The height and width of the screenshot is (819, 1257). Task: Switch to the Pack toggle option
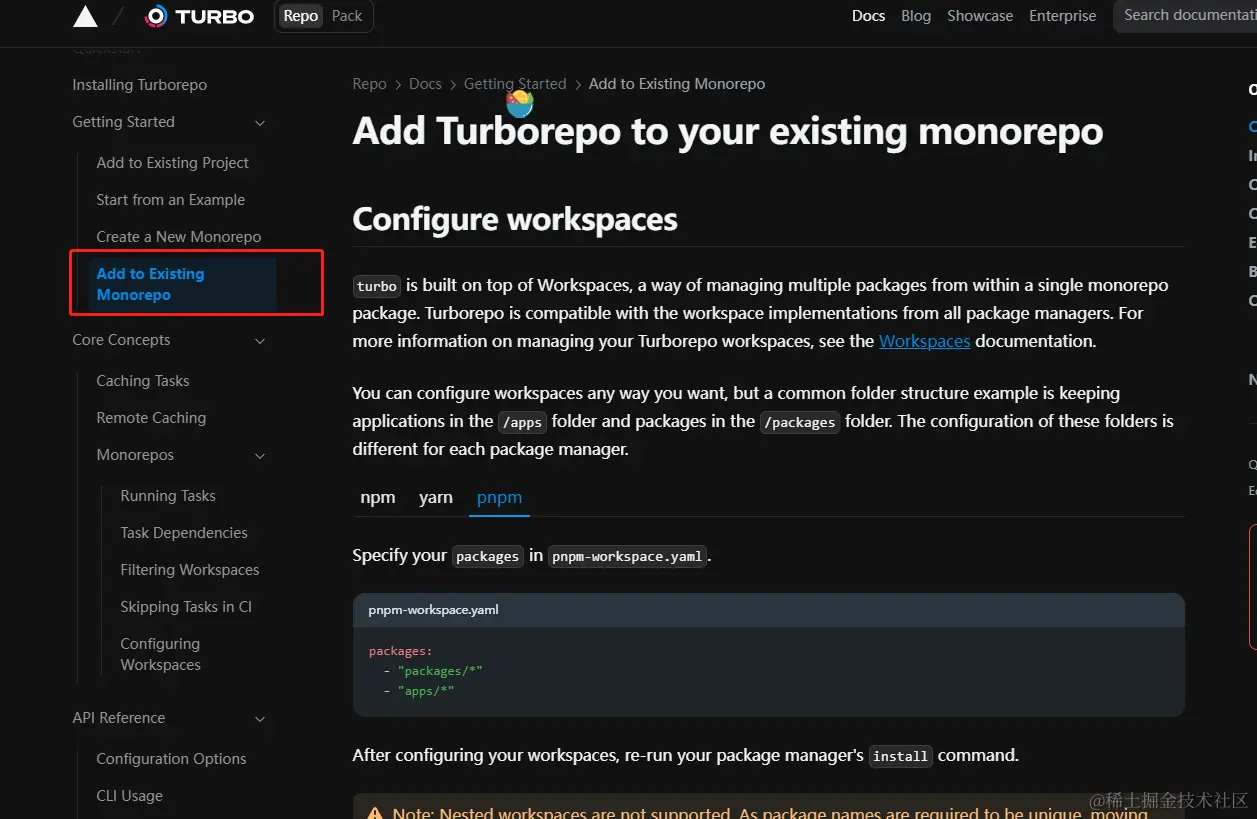click(347, 16)
